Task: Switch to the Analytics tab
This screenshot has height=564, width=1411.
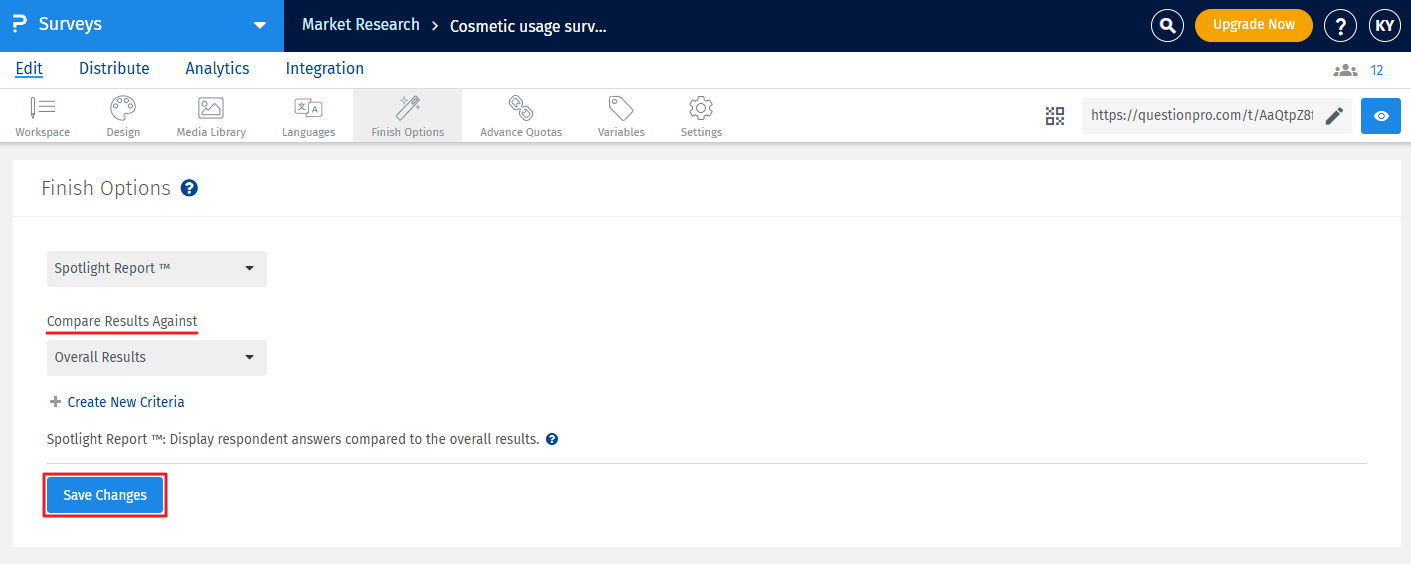Action: pyautogui.click(x=217, y=69)
